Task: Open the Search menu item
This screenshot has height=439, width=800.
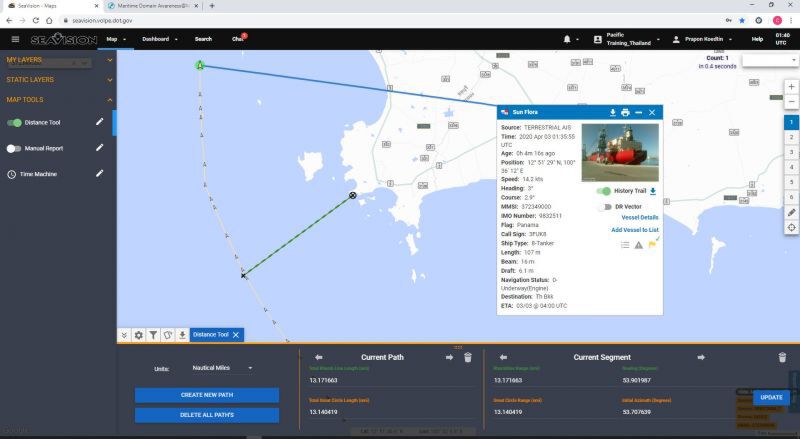Action: (203, 39)
